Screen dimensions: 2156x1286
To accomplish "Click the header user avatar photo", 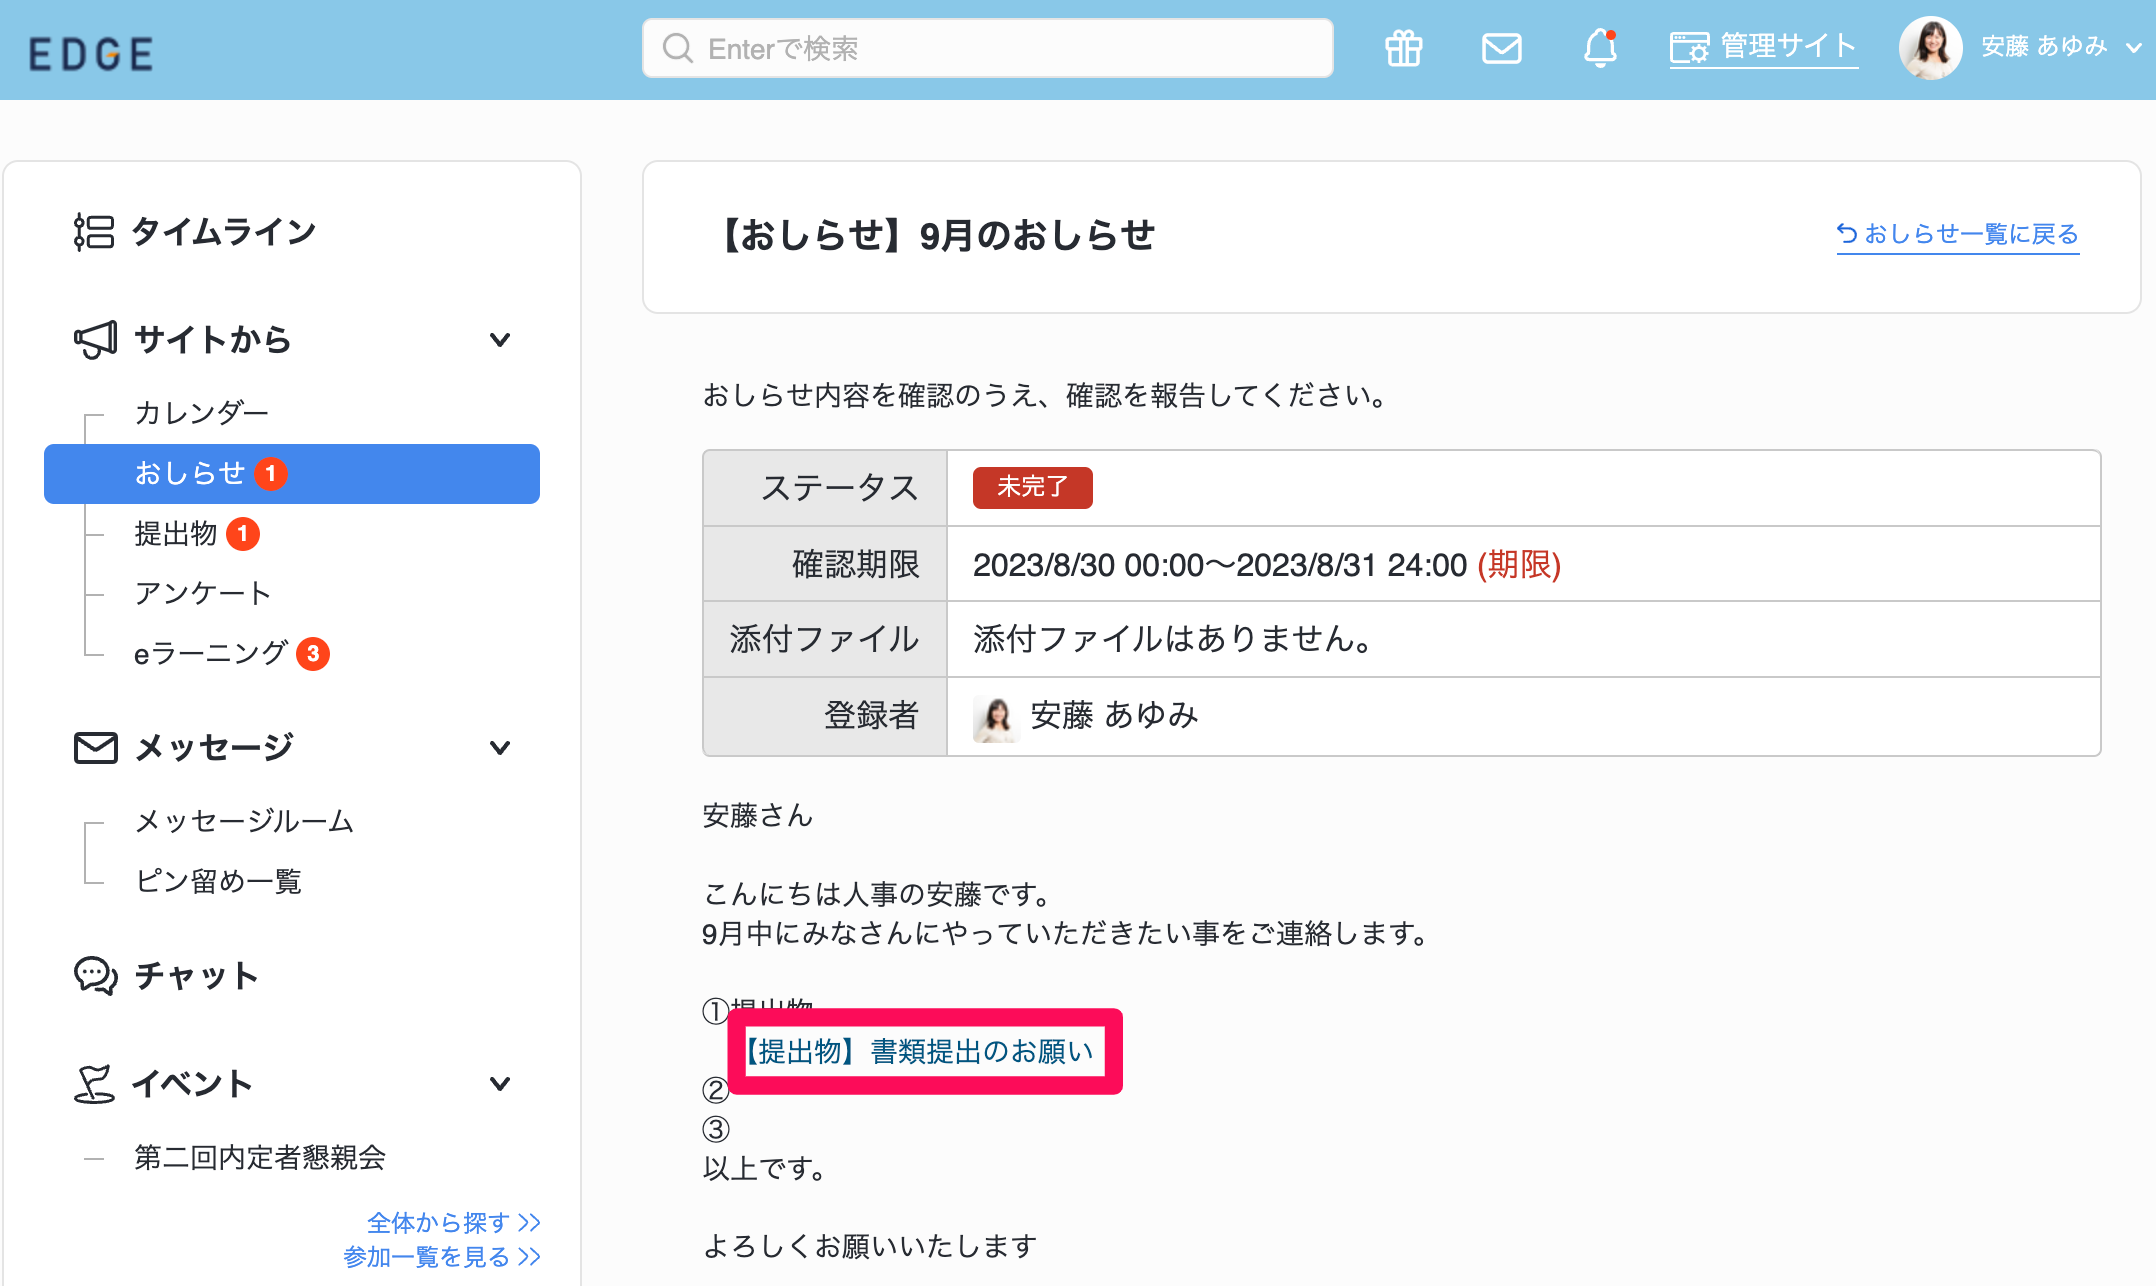I will 1930,48.
